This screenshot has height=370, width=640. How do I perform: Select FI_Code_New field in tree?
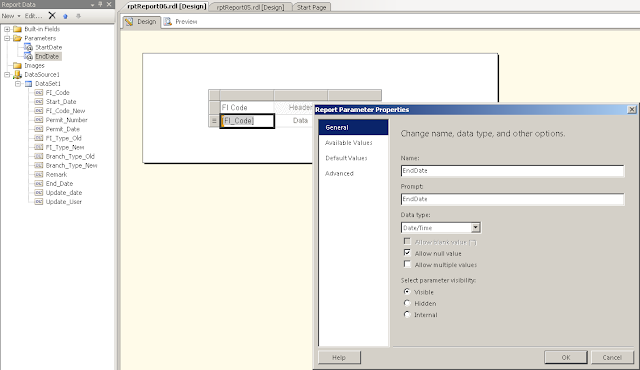tap(65, 111)
